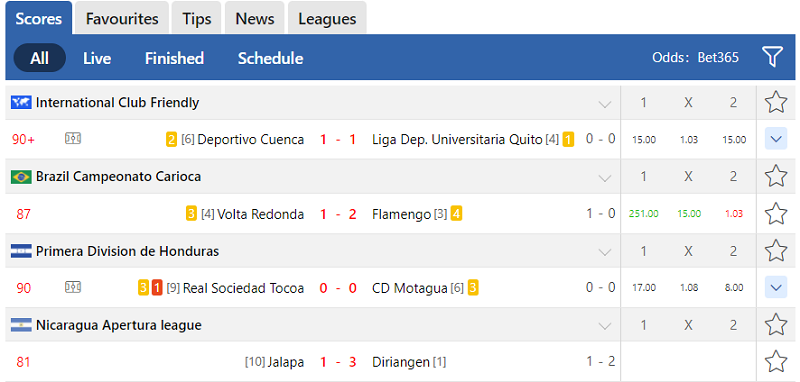
Task: Open pitch icon for Deportivo Cuenca match
Action: [73, 138]
